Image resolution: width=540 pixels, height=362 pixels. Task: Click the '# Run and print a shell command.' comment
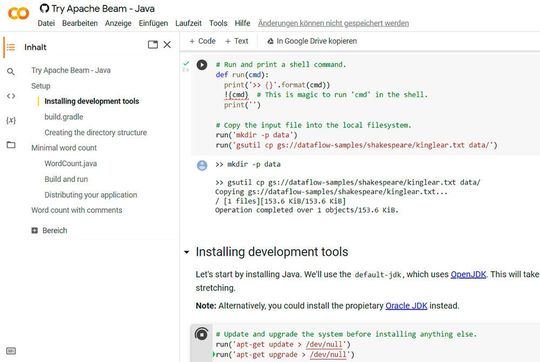(281, 64)
